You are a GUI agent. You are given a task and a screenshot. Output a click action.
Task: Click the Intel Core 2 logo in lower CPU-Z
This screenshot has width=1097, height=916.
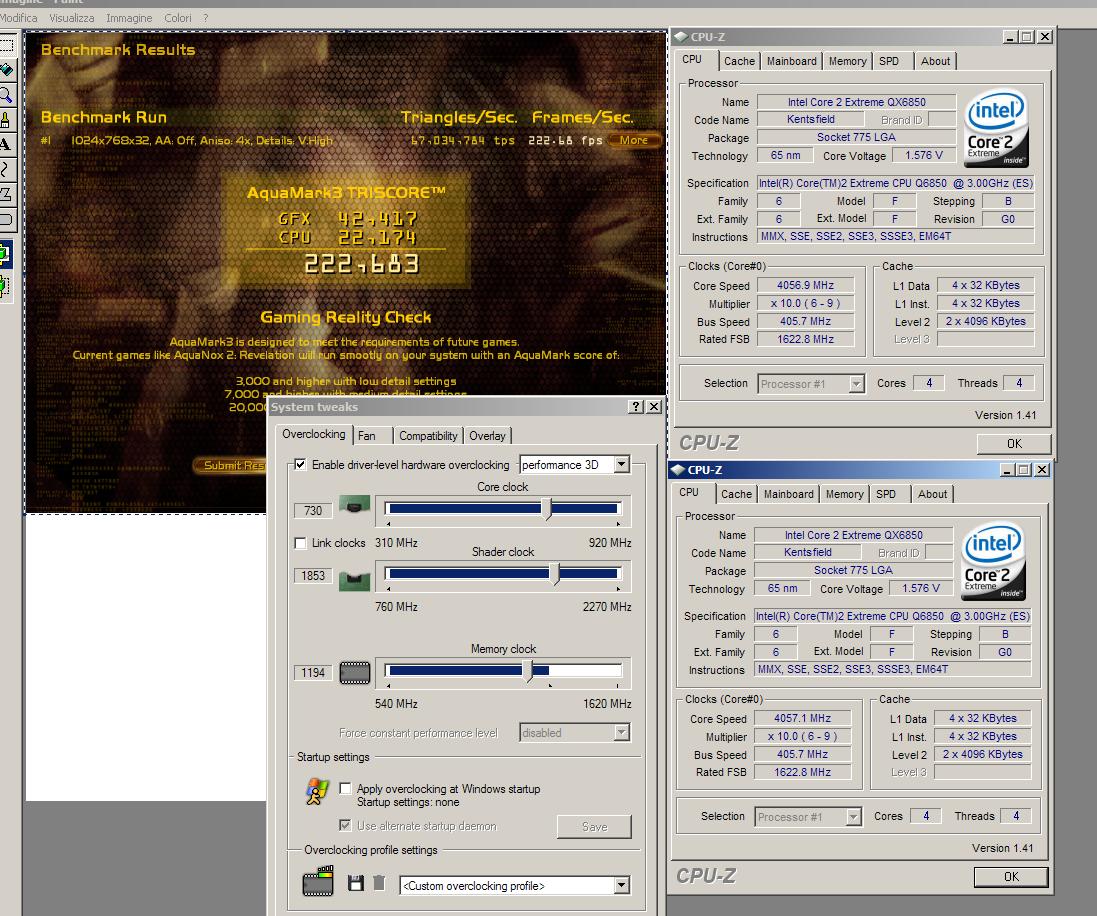click(x=993, y=561)
